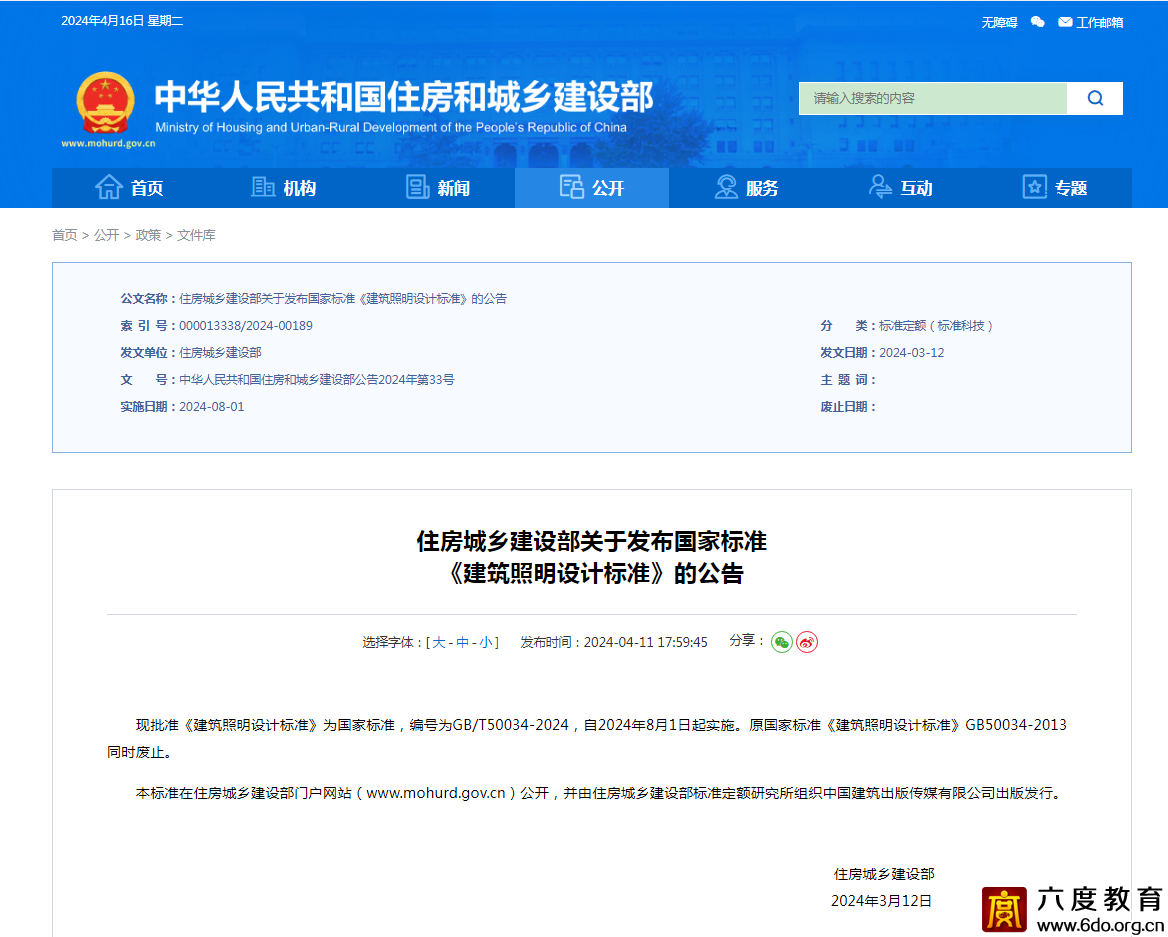Go to 新闻 news tab
The height and width of the screenshot is (937, 1168).
(x=438, y=188)
